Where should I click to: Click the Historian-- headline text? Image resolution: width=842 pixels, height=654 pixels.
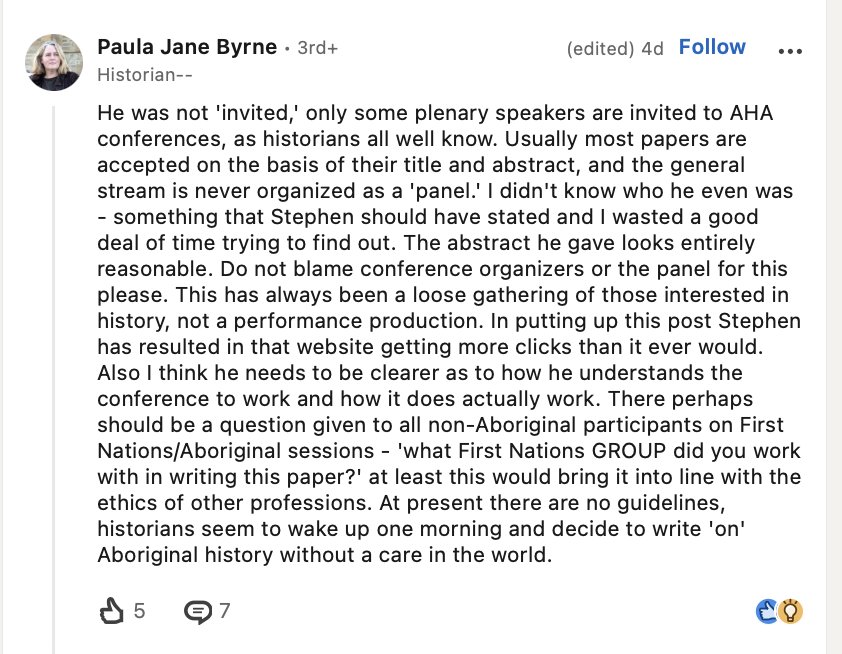coord(145,75)
